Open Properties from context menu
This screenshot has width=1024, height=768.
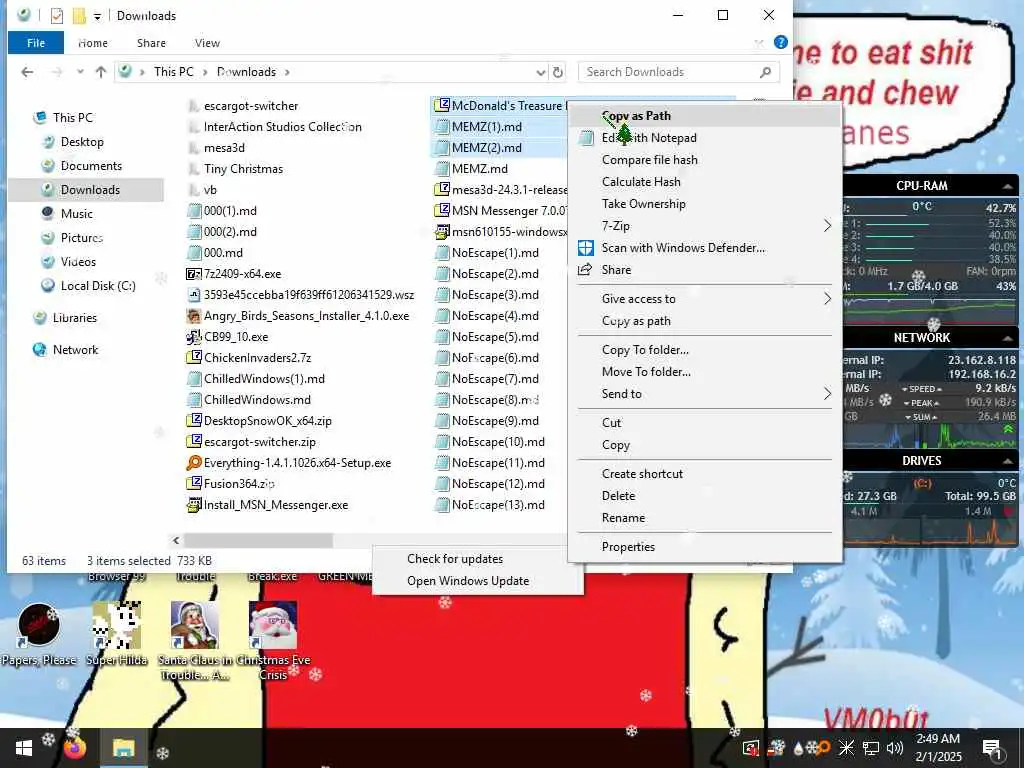point(704,547)
